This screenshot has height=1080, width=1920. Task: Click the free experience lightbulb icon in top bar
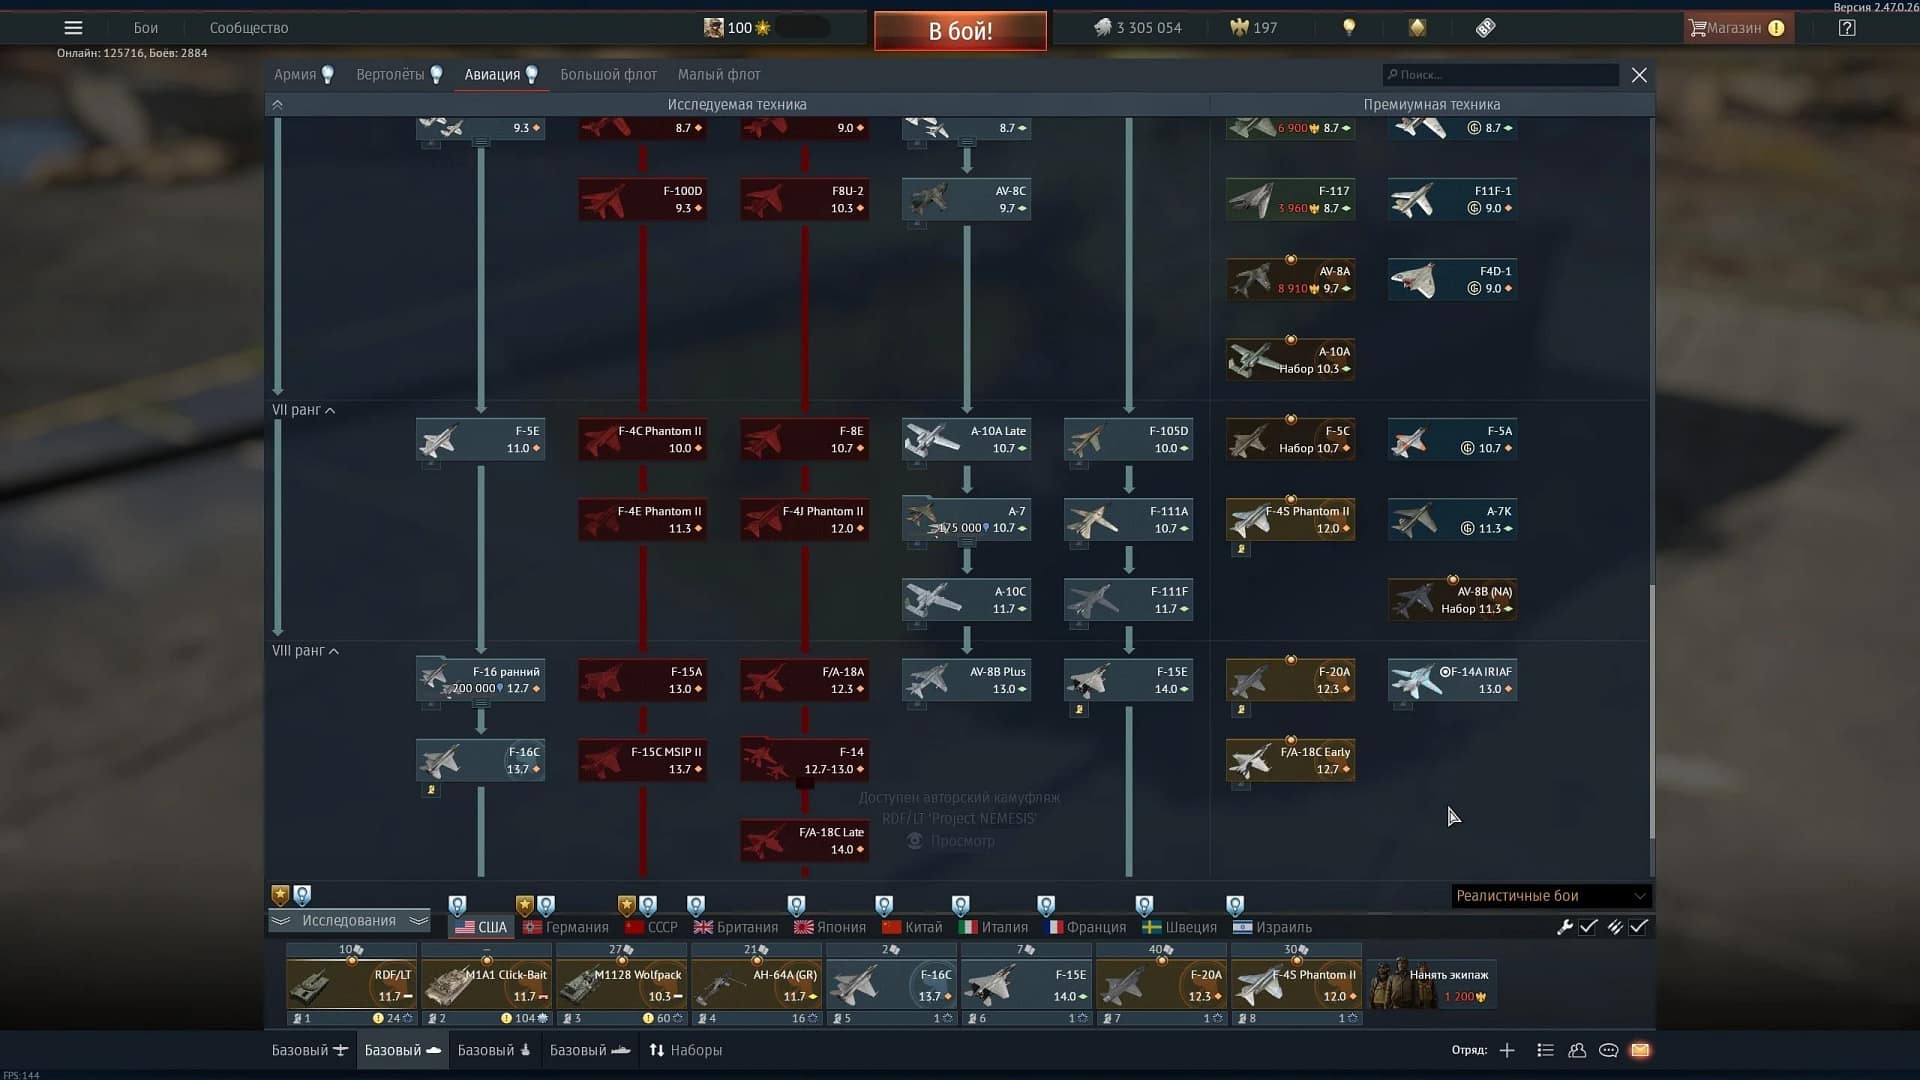[1349, 28]
